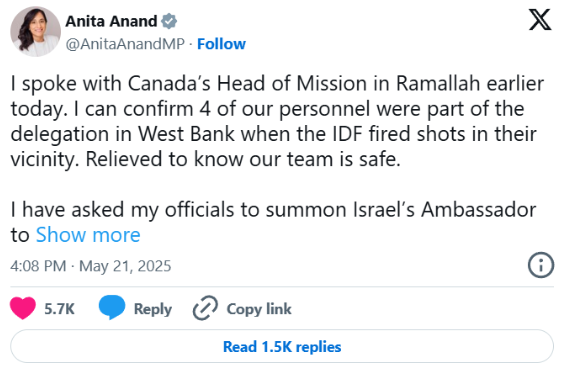Click the blue verified badge beside Anita Anand
This screenshot has width=565, height=369.
[169, 21]
